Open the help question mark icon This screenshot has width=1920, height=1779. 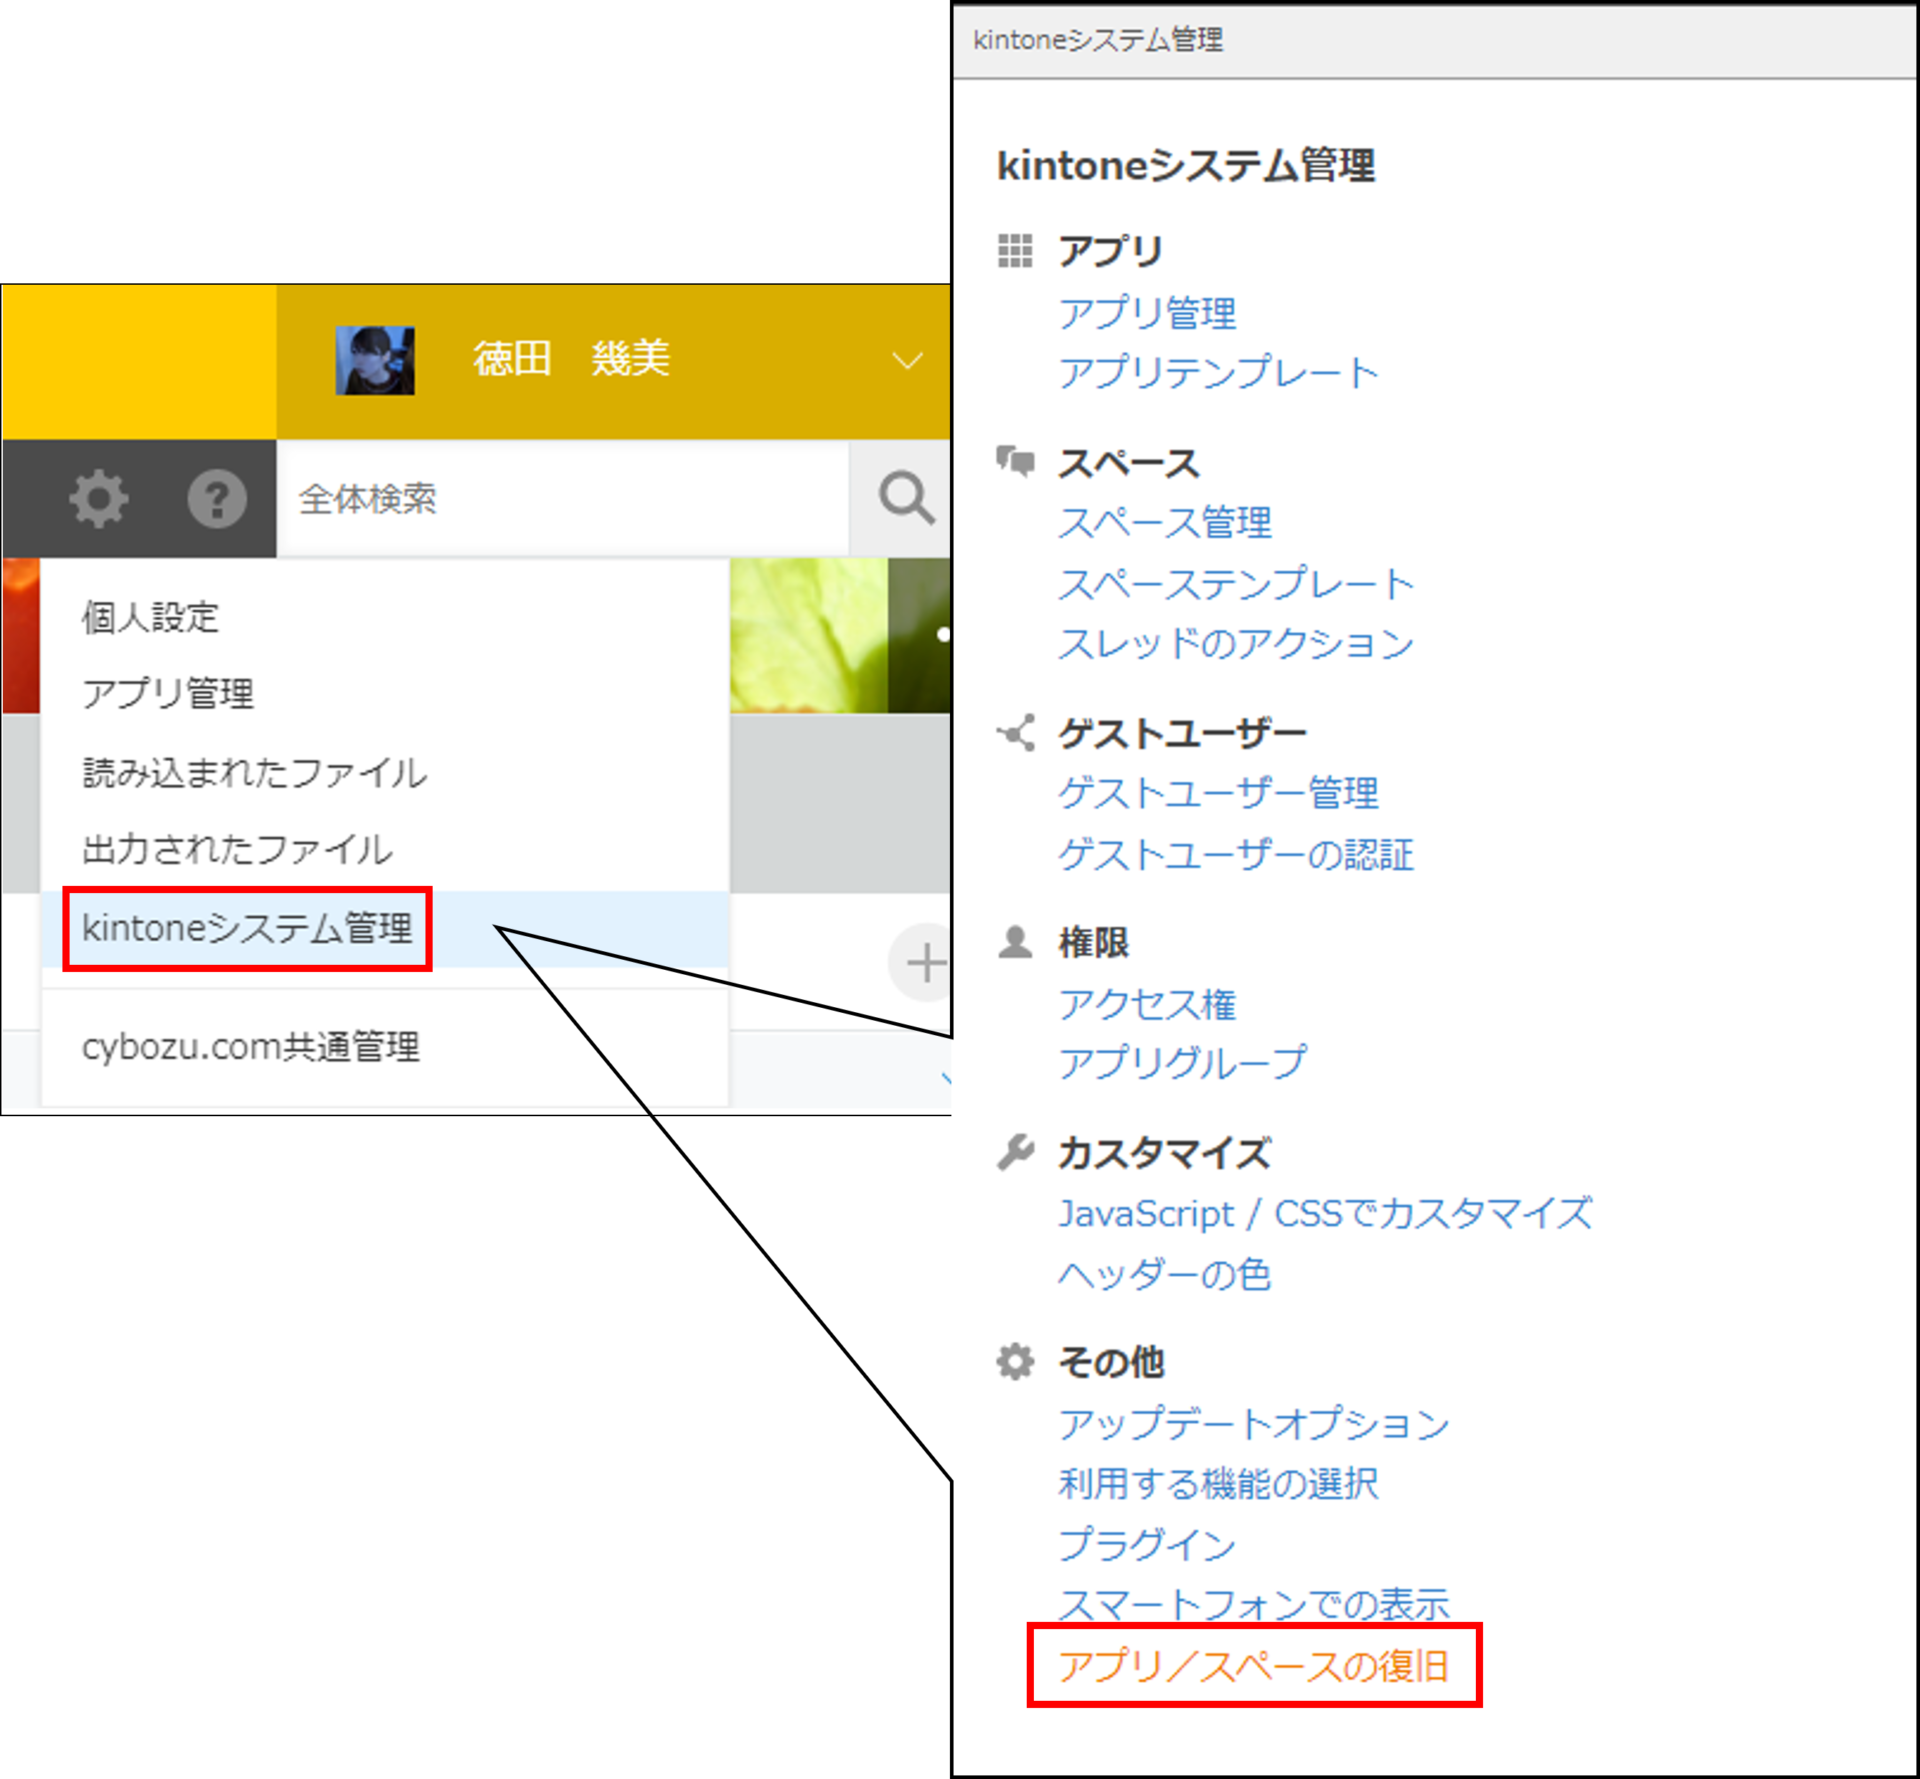[217, 498]
